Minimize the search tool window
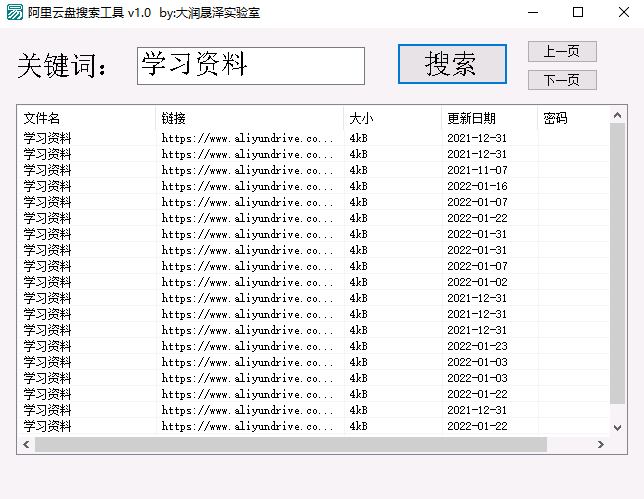Viewport: 644px width, 499px height. [x=533, y=12]
